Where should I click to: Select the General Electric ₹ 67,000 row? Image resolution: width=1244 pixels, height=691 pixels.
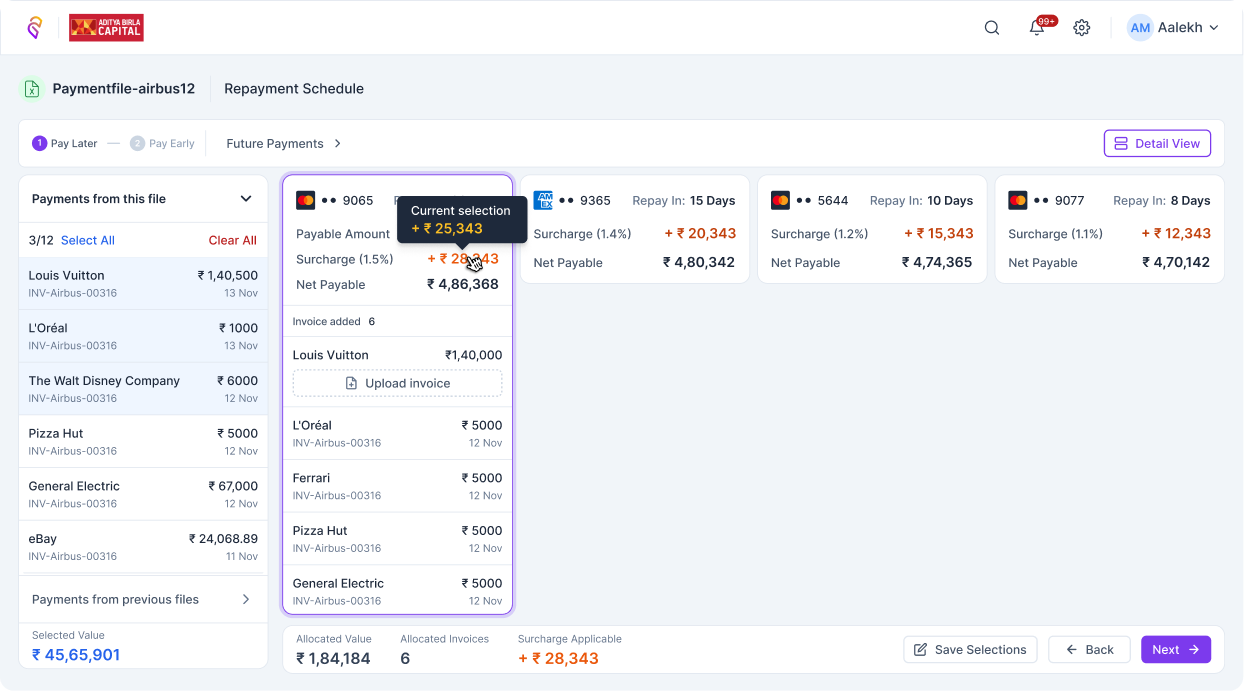(x=143, y=495)
